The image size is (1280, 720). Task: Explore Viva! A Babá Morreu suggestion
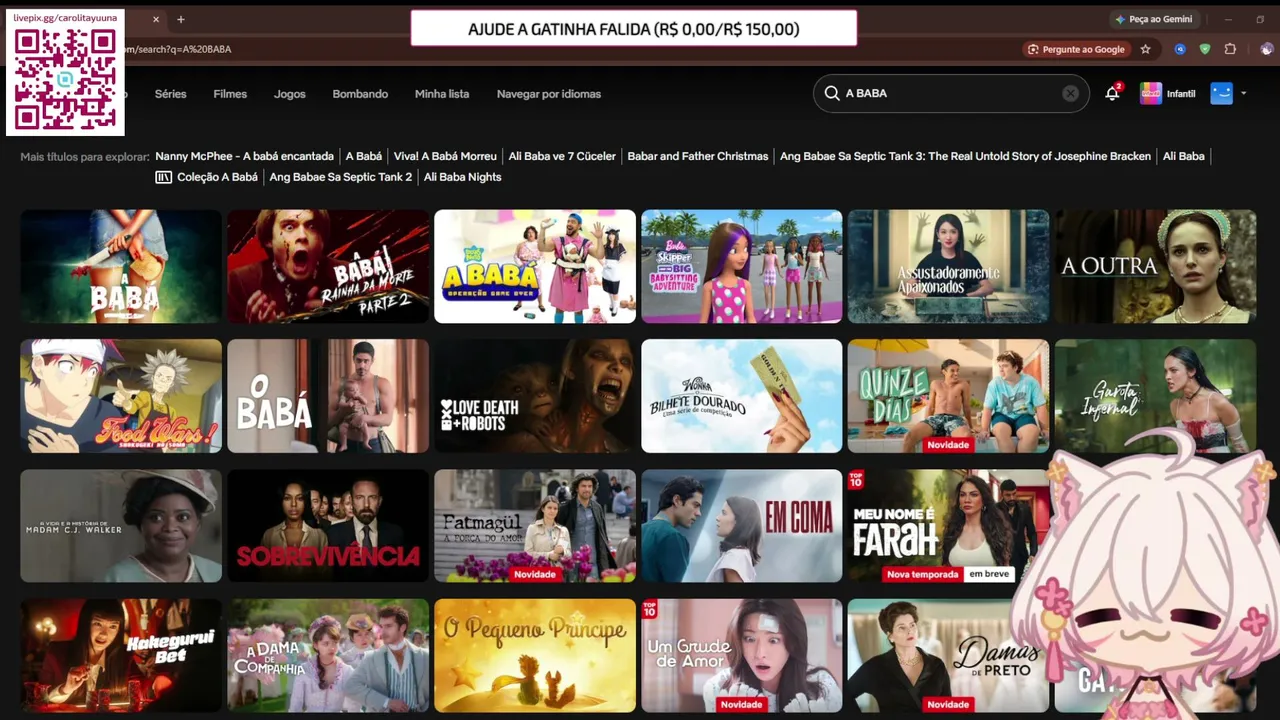click(x=445, y=156)
